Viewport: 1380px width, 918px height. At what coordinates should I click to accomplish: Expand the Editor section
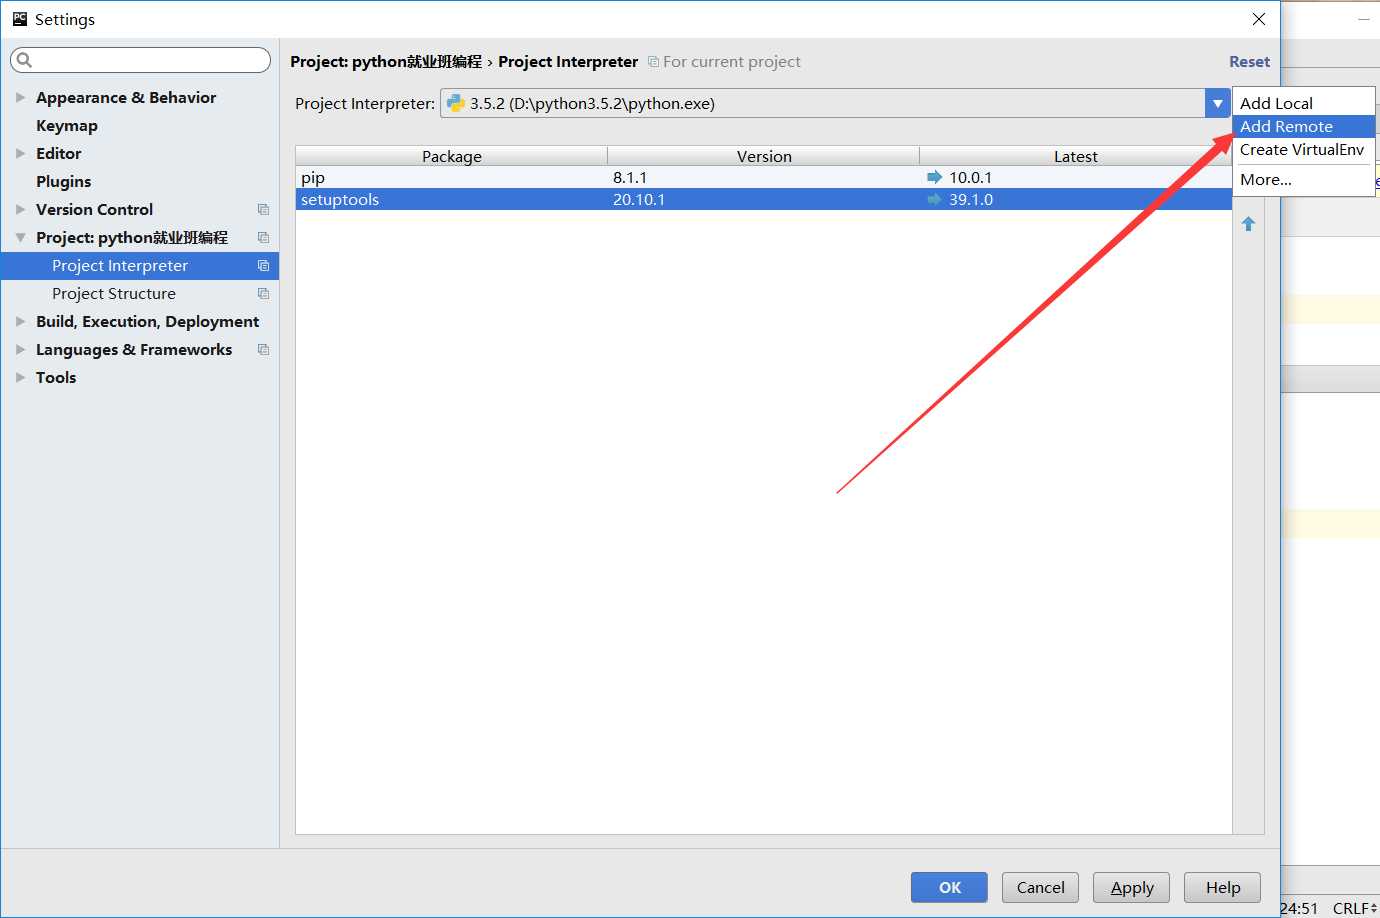pos(20,153)
